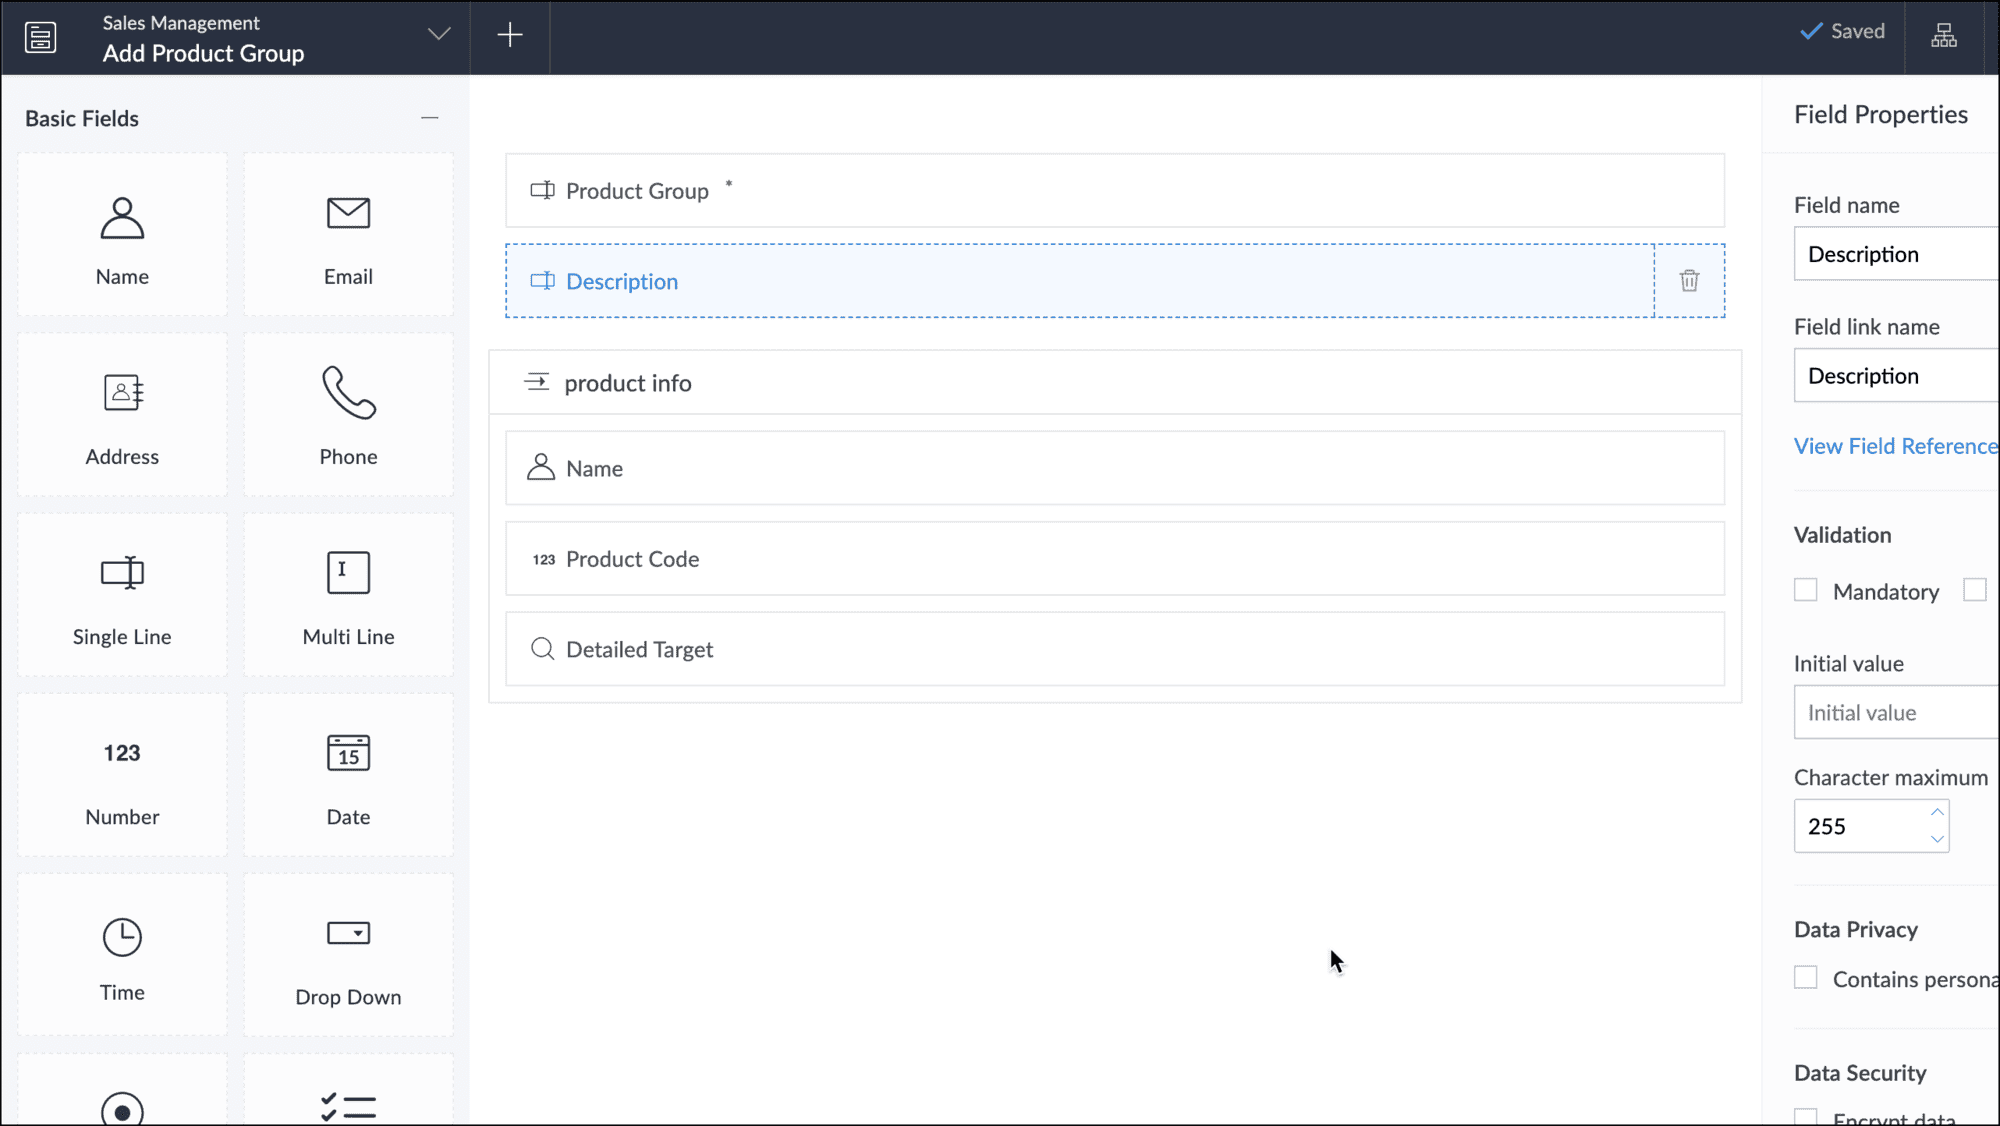Screen dimensions: 2000x1126
Task: Select the Phone field icon
Action: pyautogui.click(x=348, y=392)
